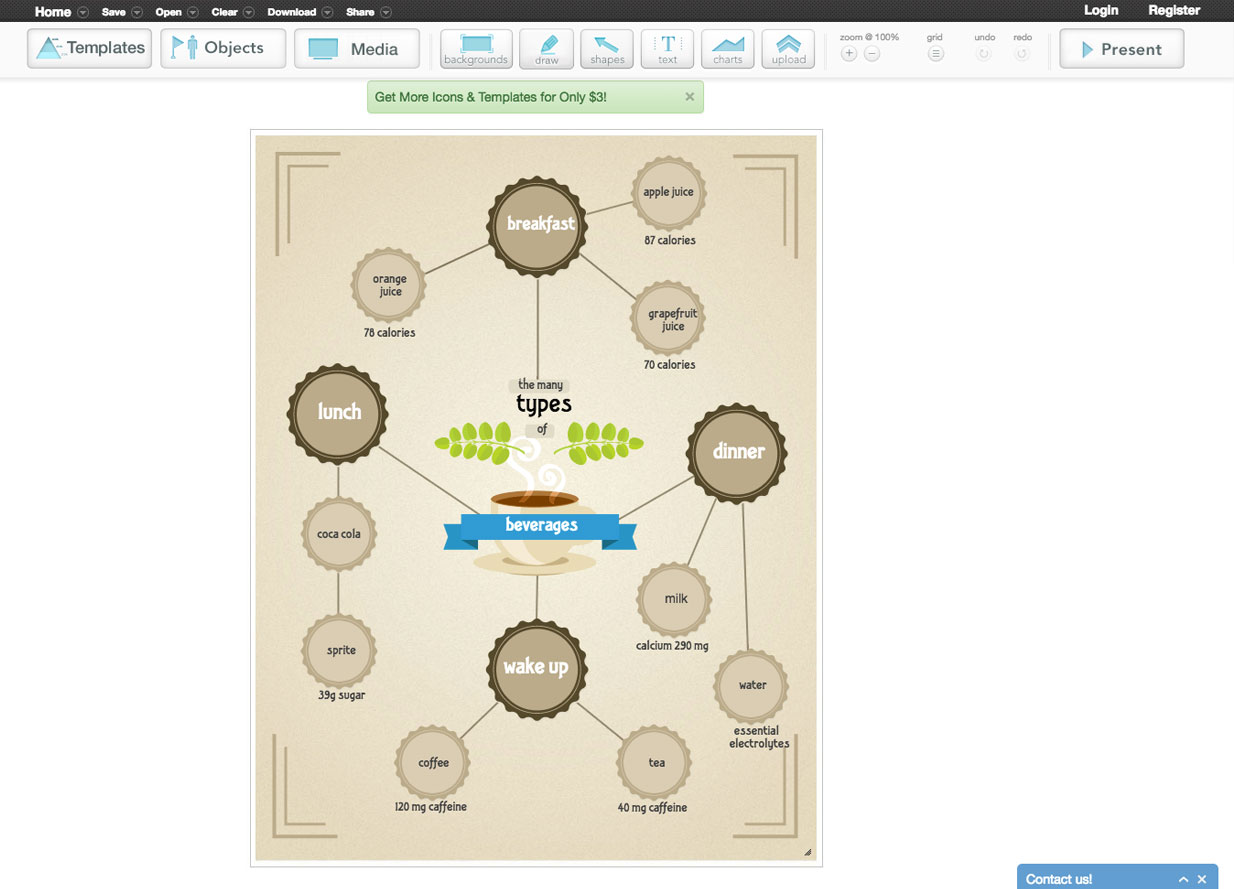Open the Share dropdown menu
This screenshot has width=1234, height=889.
tap(368, 12)
